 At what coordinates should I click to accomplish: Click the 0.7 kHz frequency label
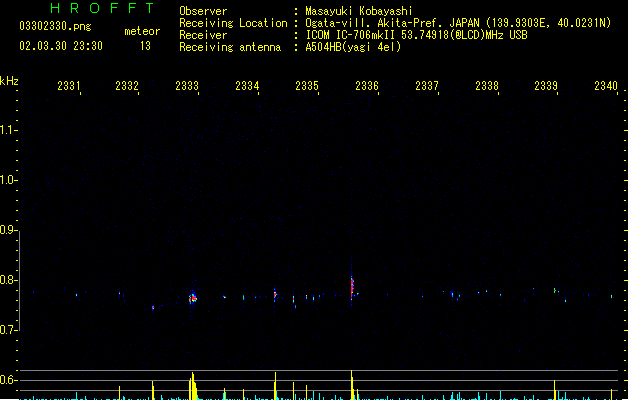tap(8, 330)
